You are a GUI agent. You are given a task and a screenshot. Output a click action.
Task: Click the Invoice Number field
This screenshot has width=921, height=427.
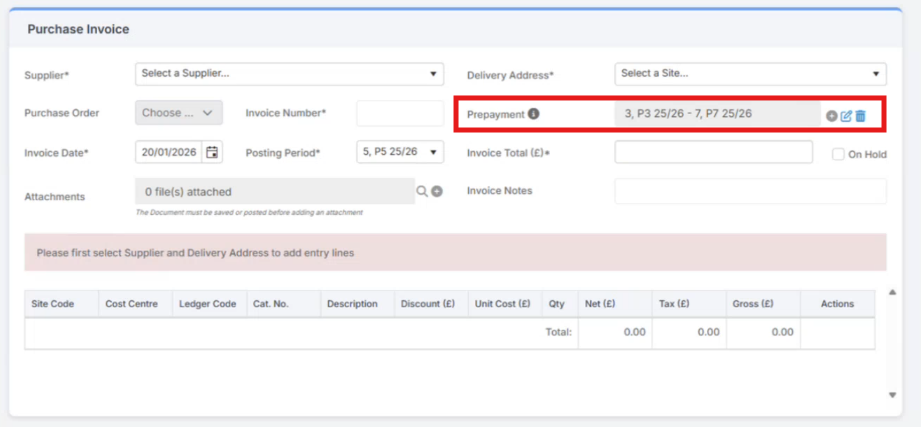(400, 113)
